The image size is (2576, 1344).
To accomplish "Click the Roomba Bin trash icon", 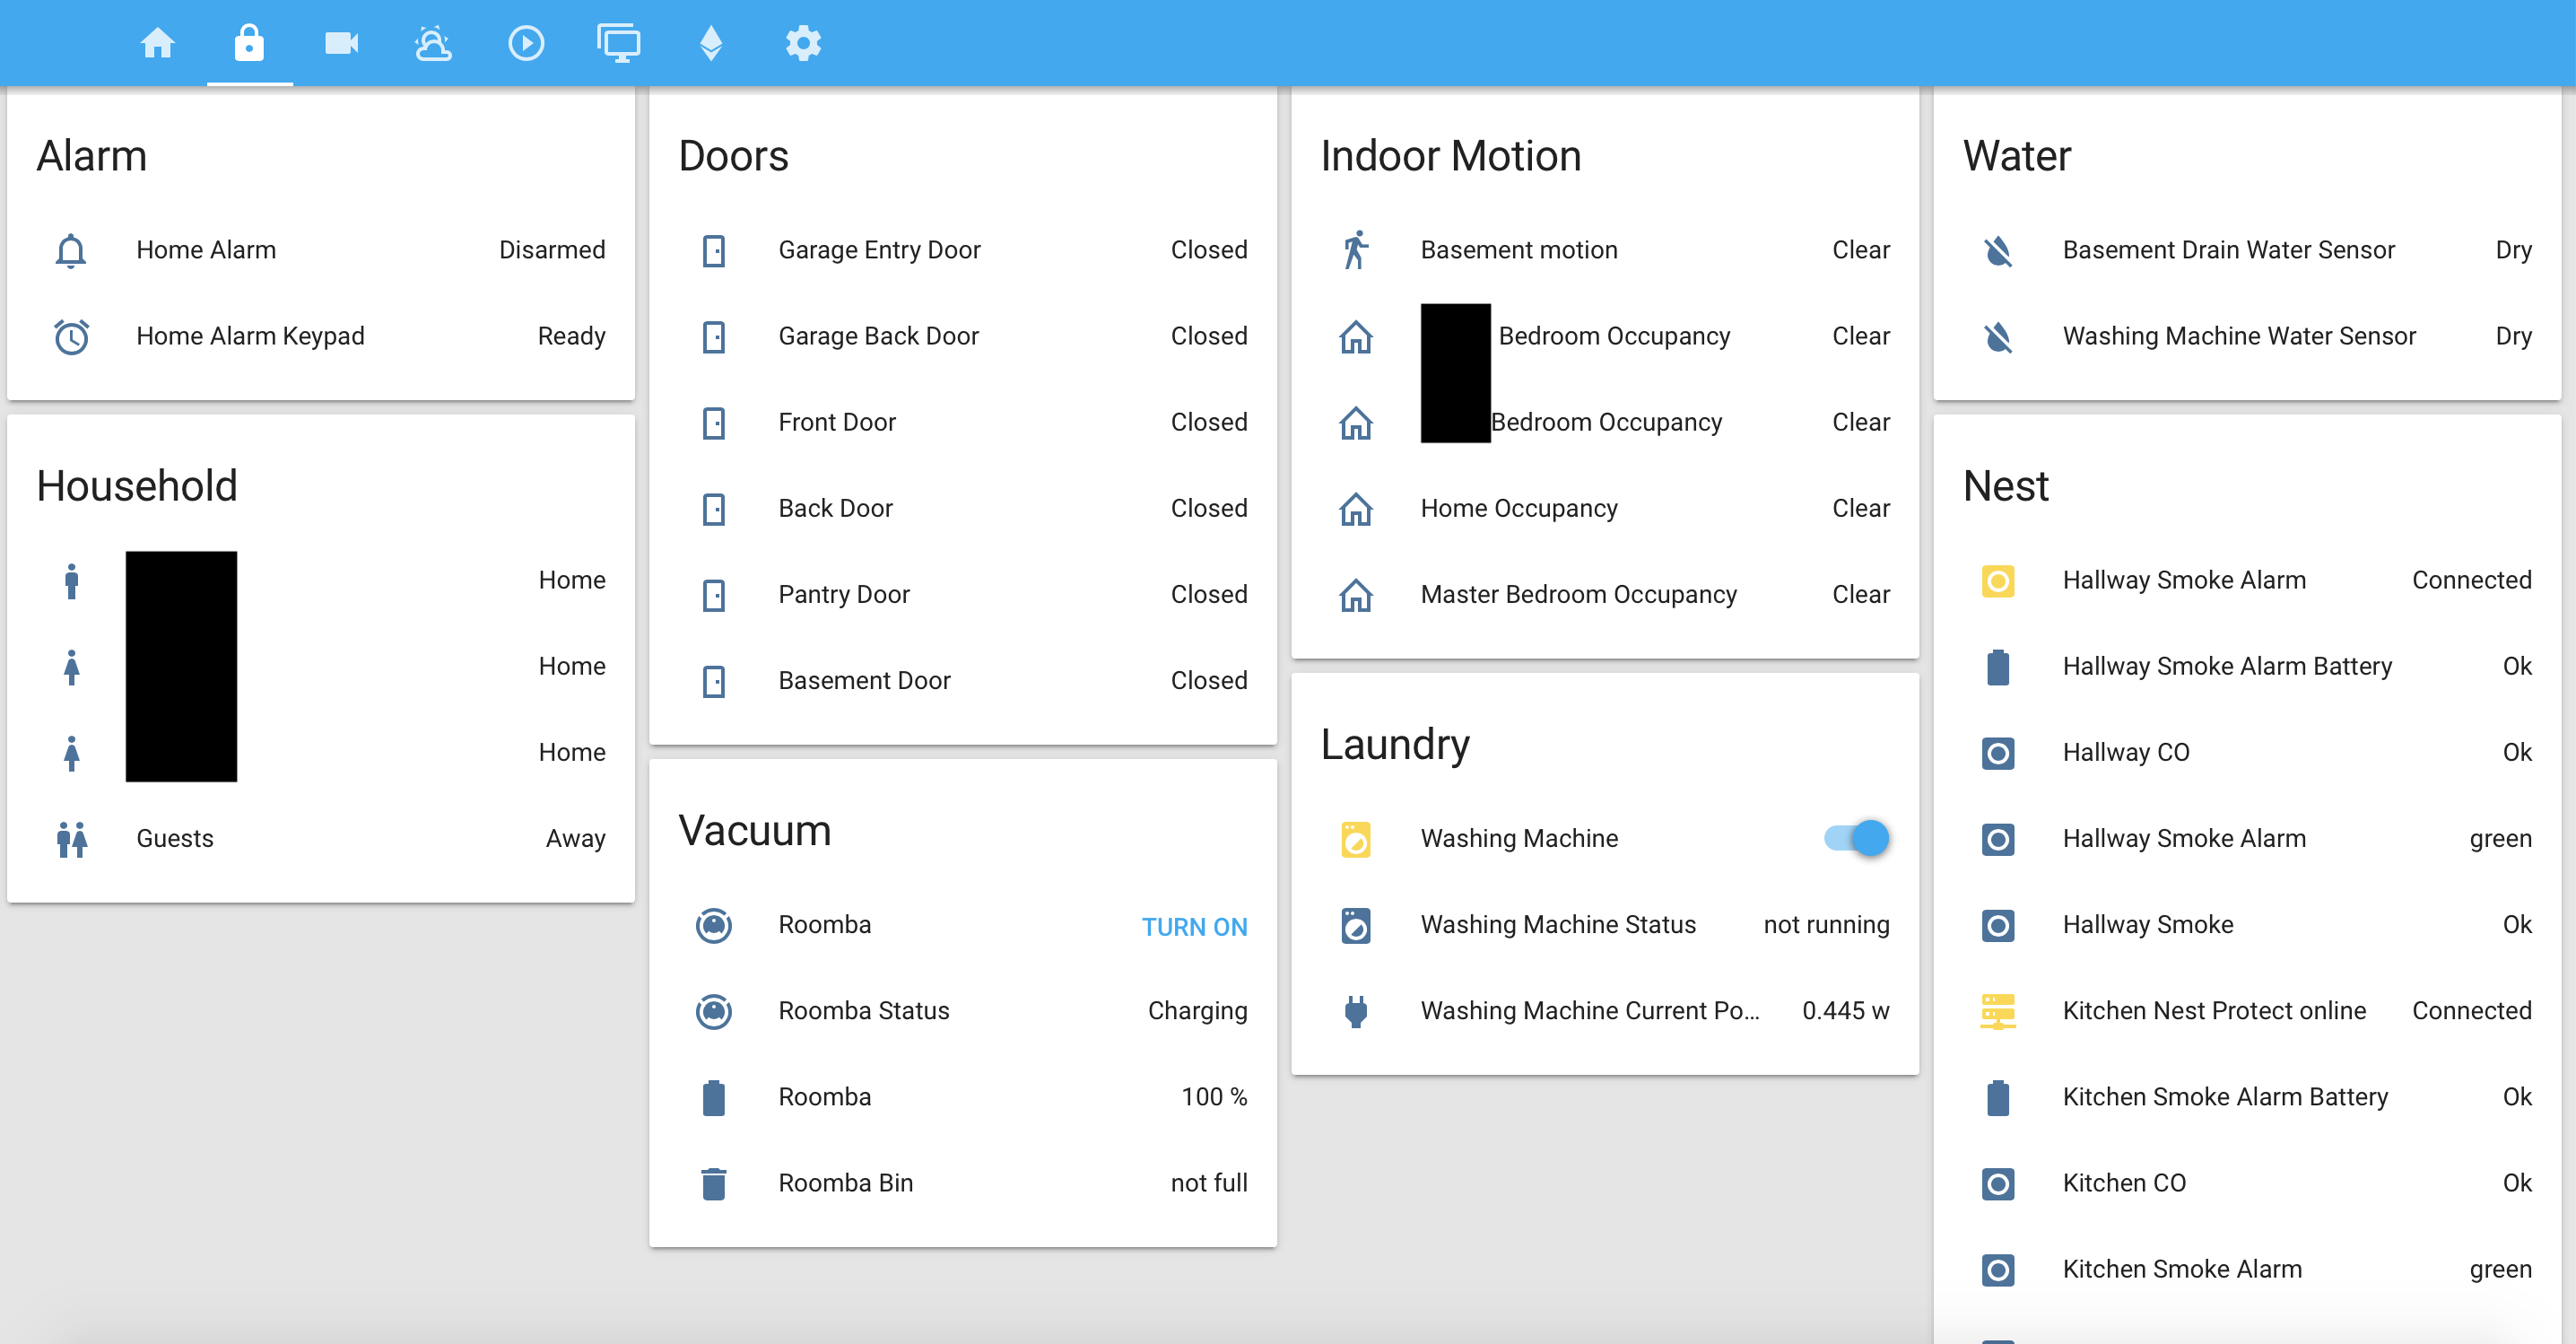I will point(713,1183).
